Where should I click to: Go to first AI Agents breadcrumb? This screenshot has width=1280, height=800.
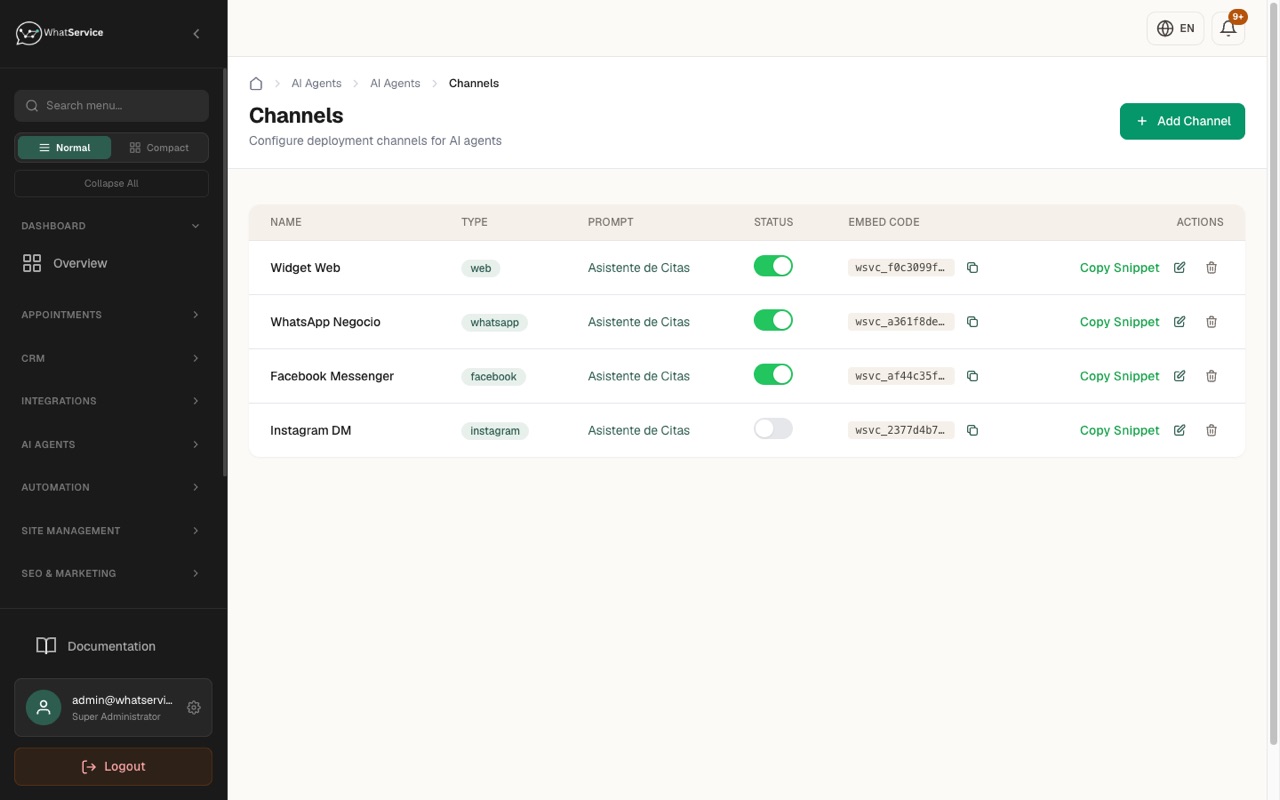(316, 83)
